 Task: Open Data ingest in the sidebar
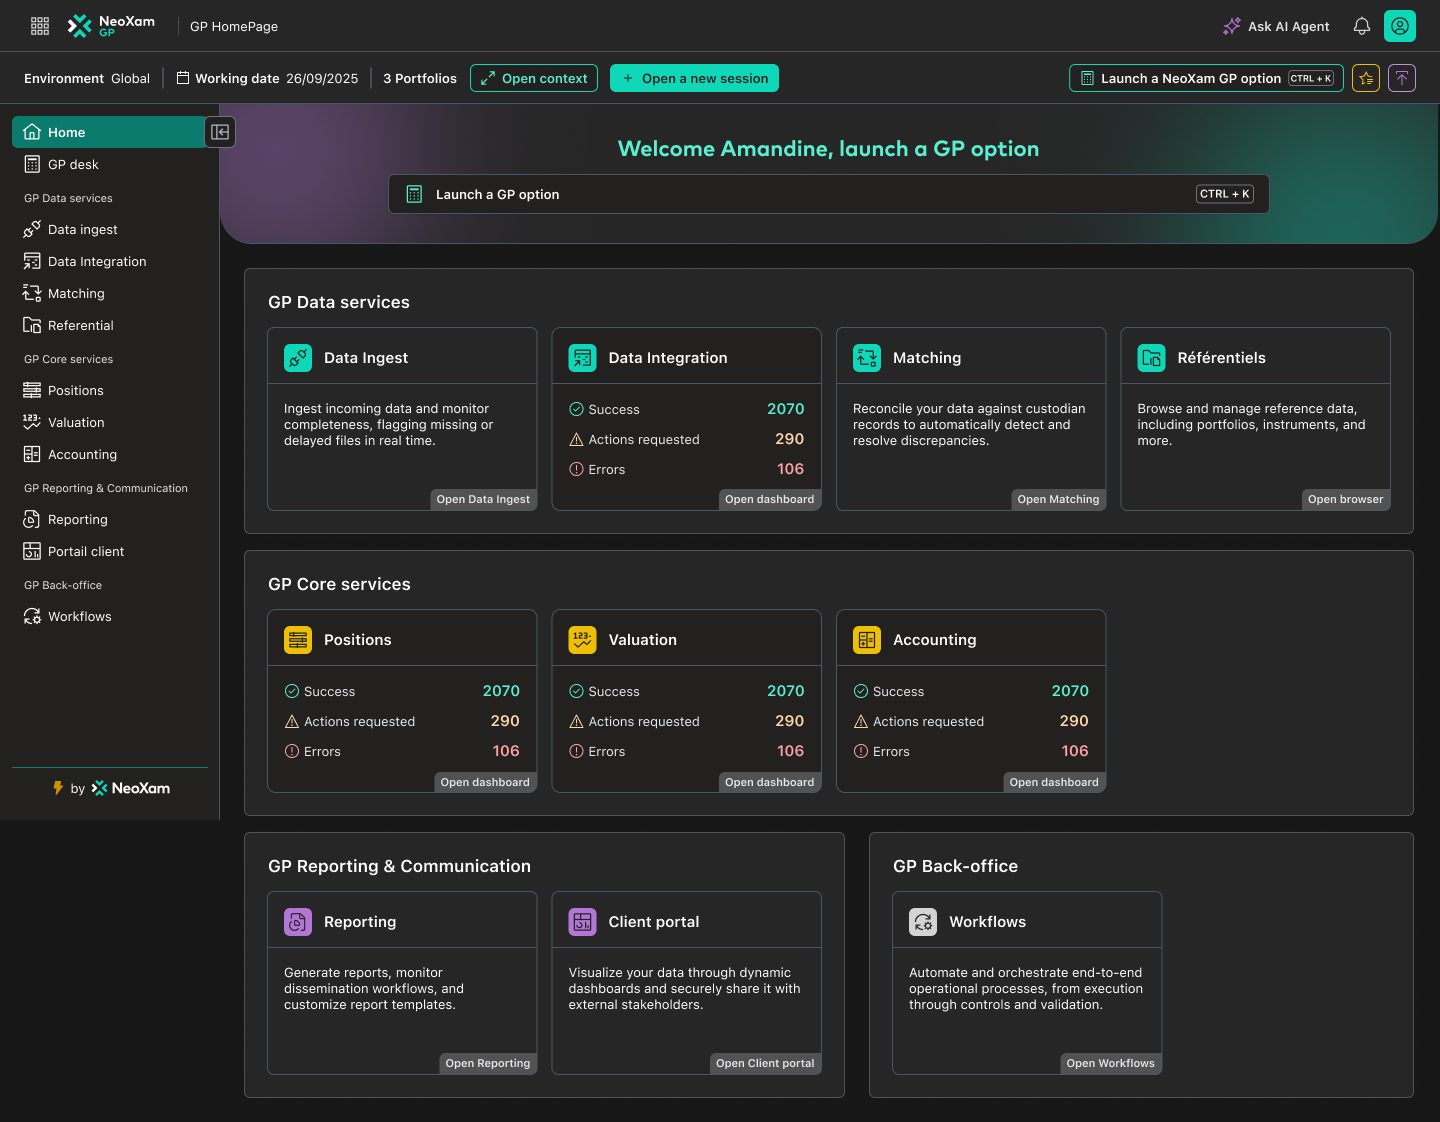click(x=109, y=229)
